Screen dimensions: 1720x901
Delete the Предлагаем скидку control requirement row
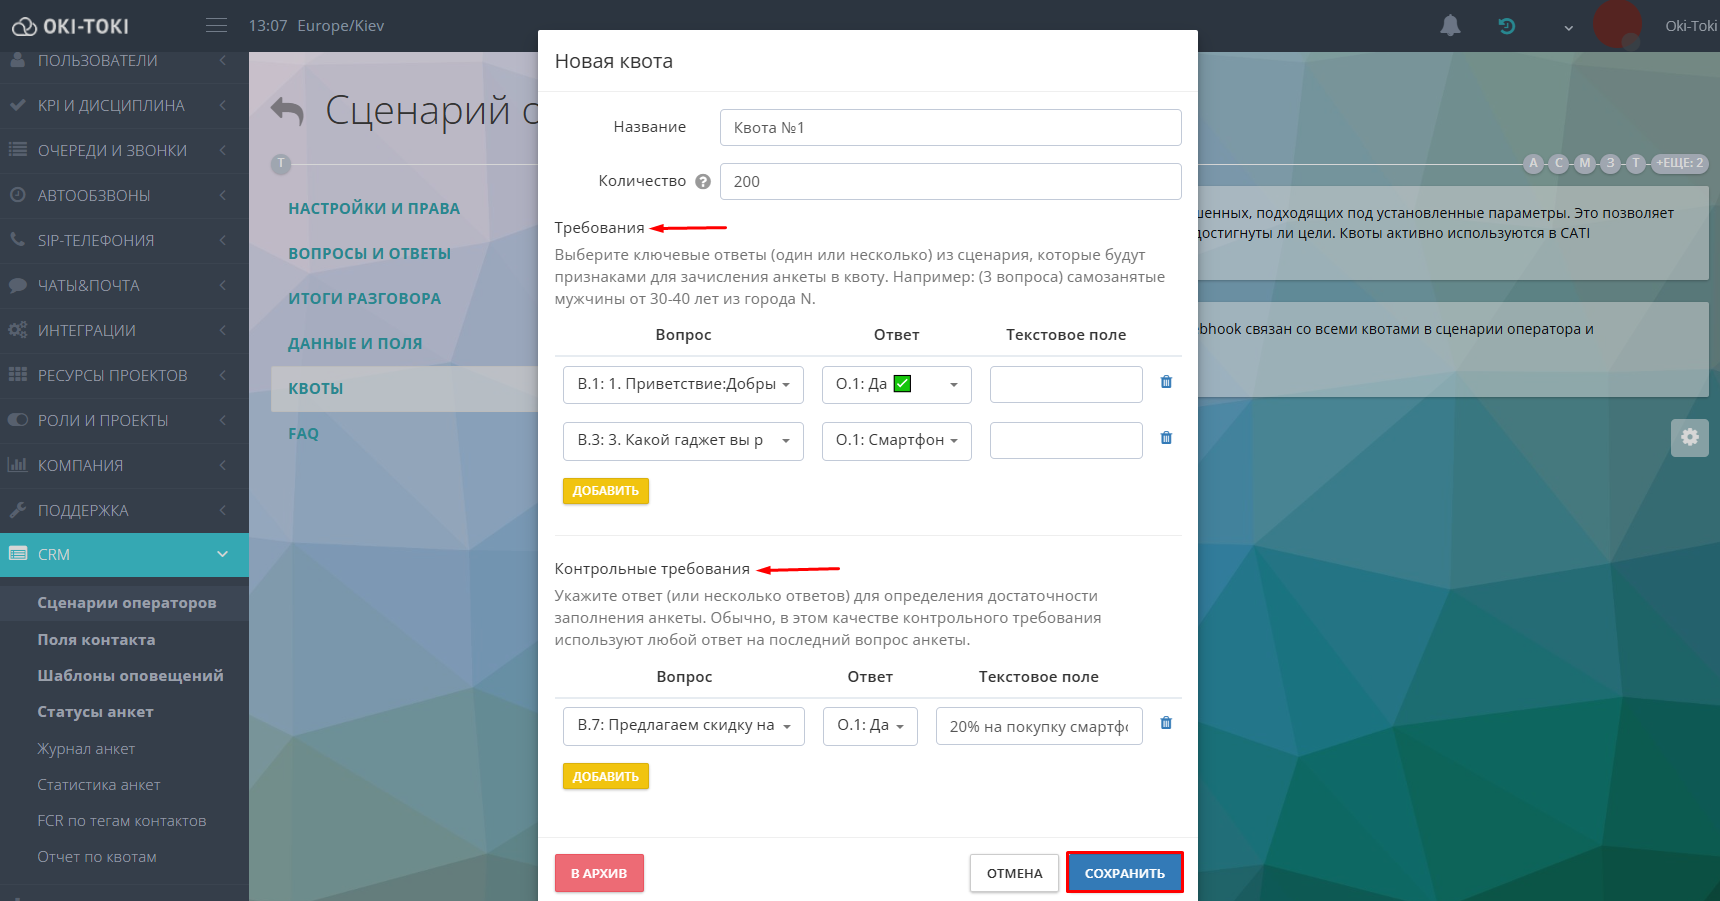coord(1166,723)
